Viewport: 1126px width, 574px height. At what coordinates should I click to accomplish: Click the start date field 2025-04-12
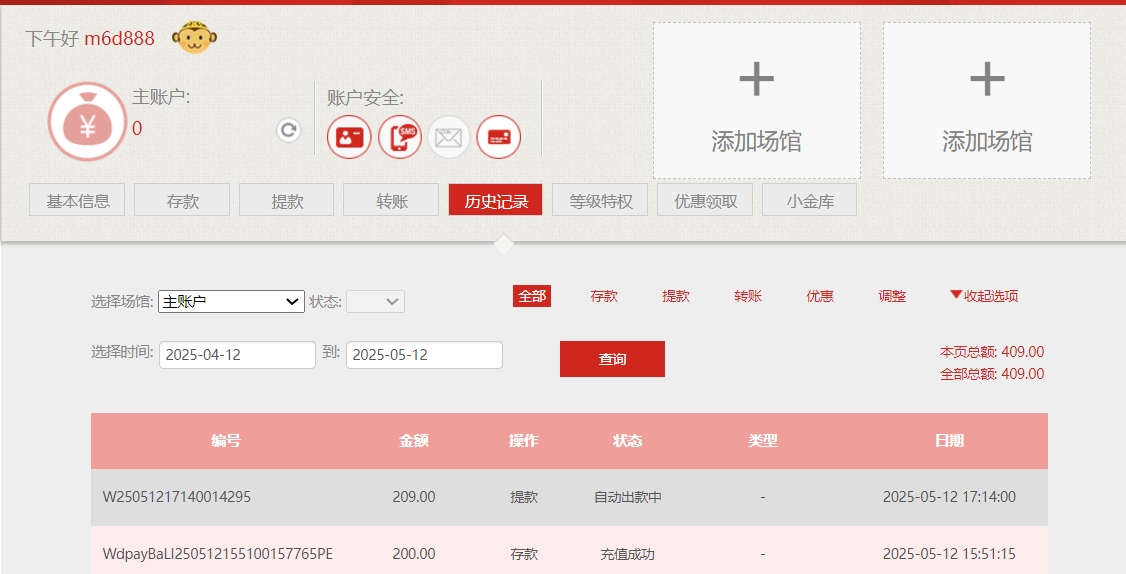pos(237,355)
